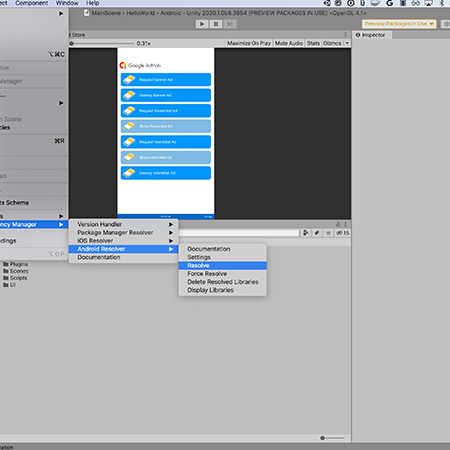Viewport: 450px width, 450px height.
Task: Select the highlighted Dependency Manager menu row
Action: pos(33,225)
